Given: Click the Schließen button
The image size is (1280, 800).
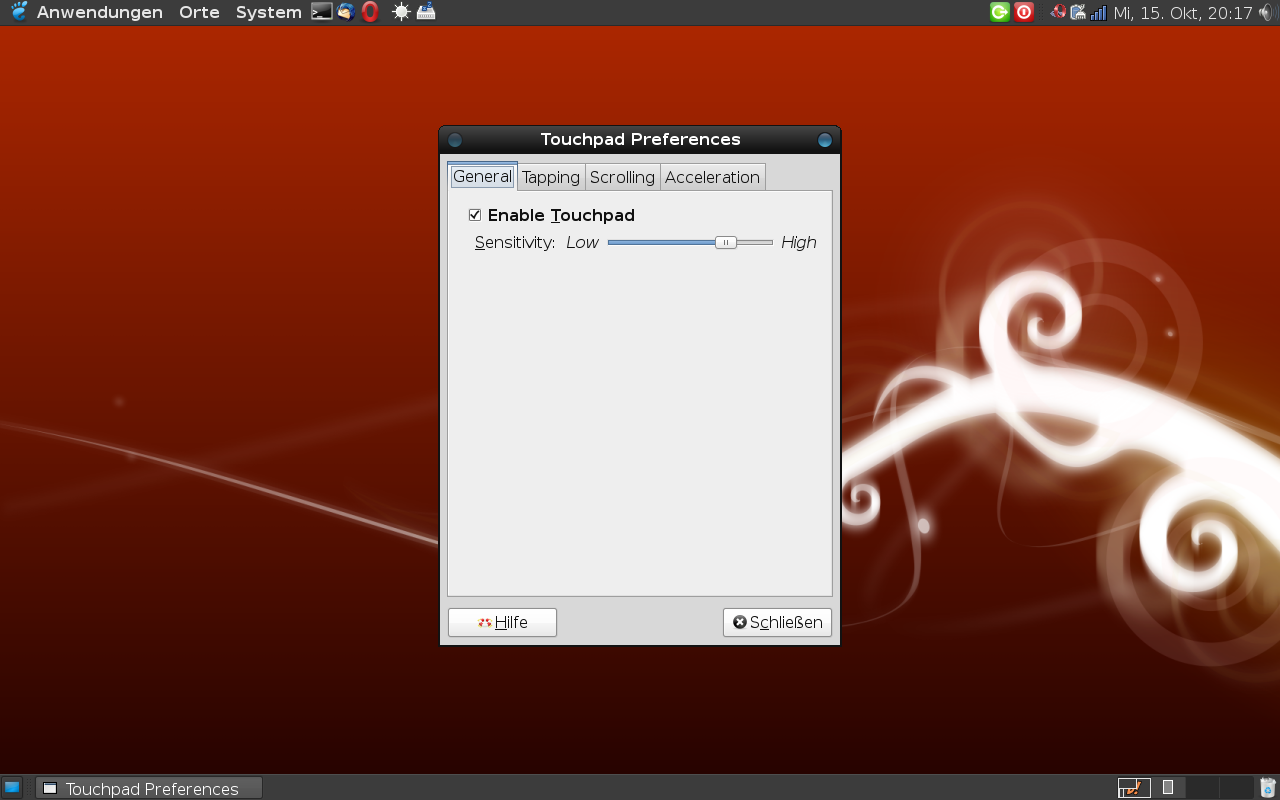Looking at the screenshot, I should [x=777, y=622].
